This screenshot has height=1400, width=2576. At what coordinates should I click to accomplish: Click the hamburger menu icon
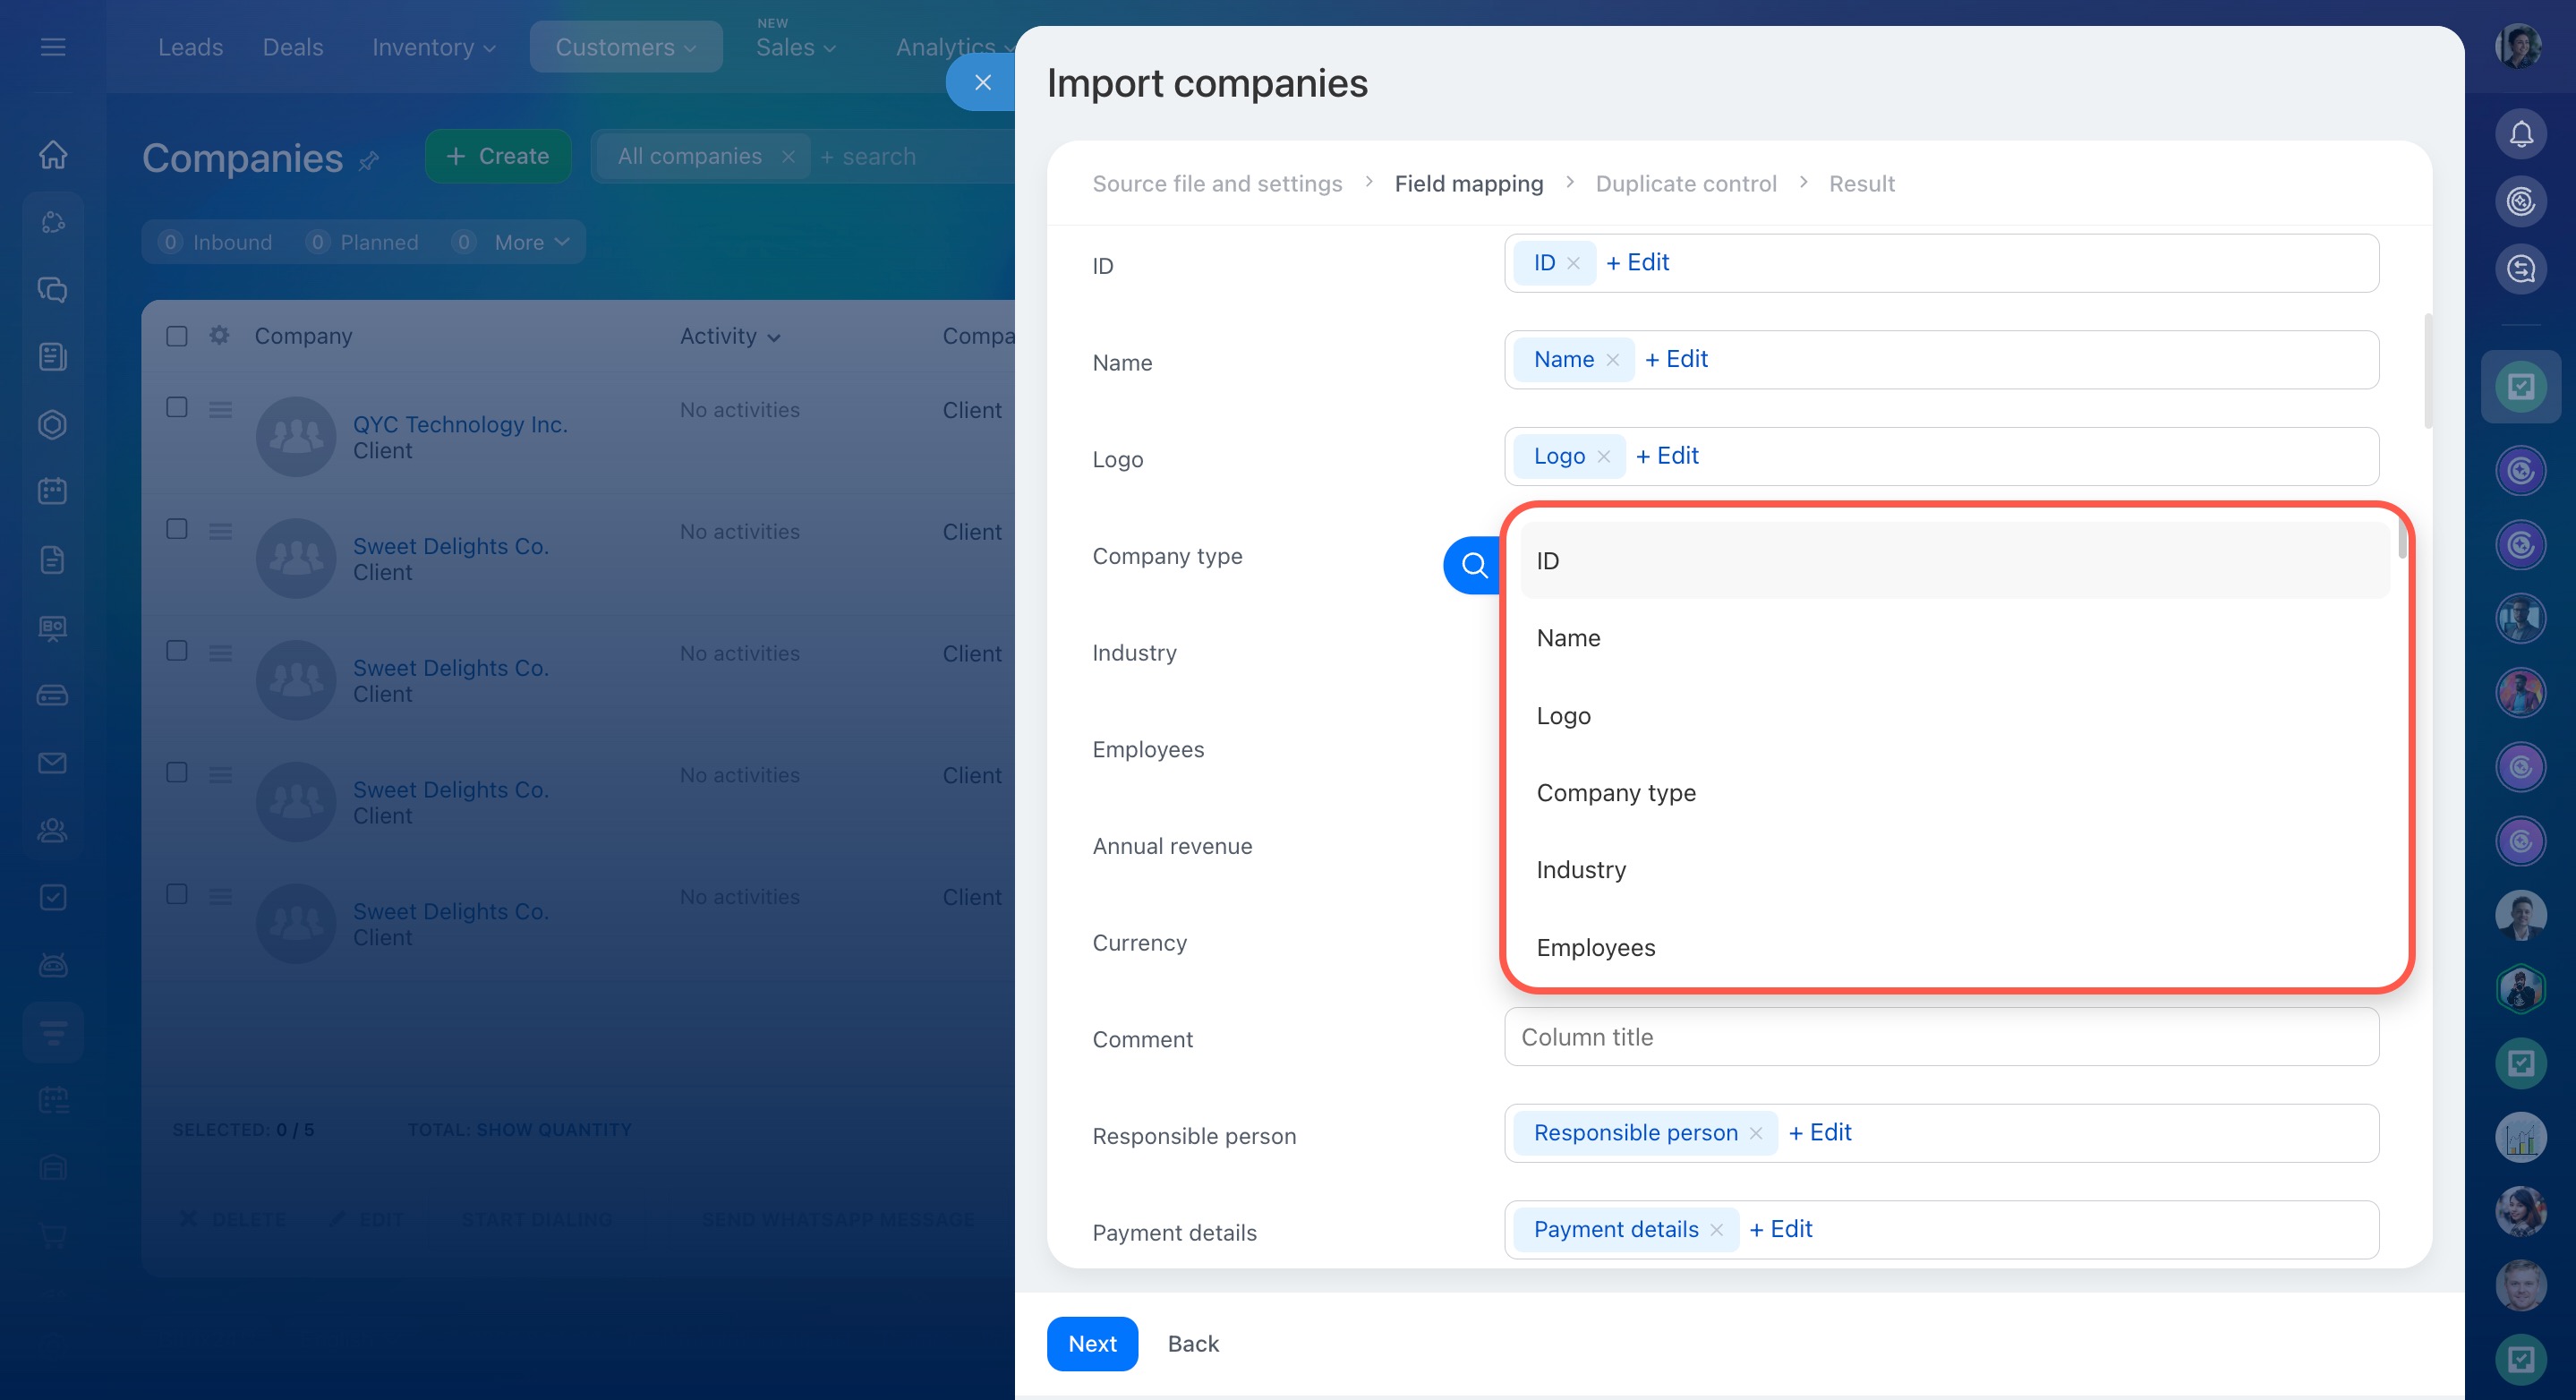point(53,47)
